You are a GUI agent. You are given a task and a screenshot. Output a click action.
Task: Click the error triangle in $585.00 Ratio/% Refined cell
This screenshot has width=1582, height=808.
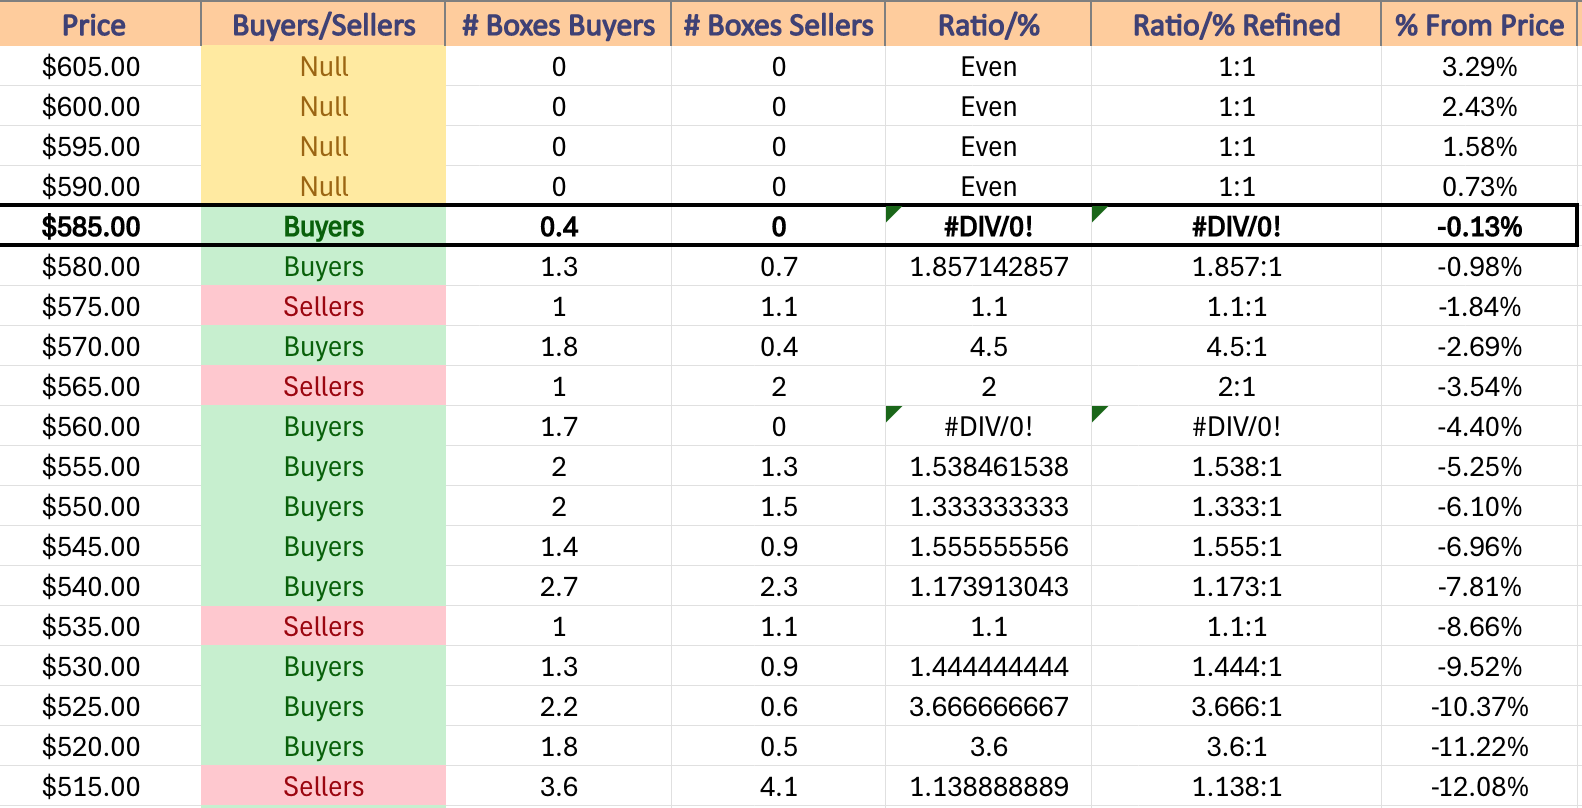(x=1098, y=212)
